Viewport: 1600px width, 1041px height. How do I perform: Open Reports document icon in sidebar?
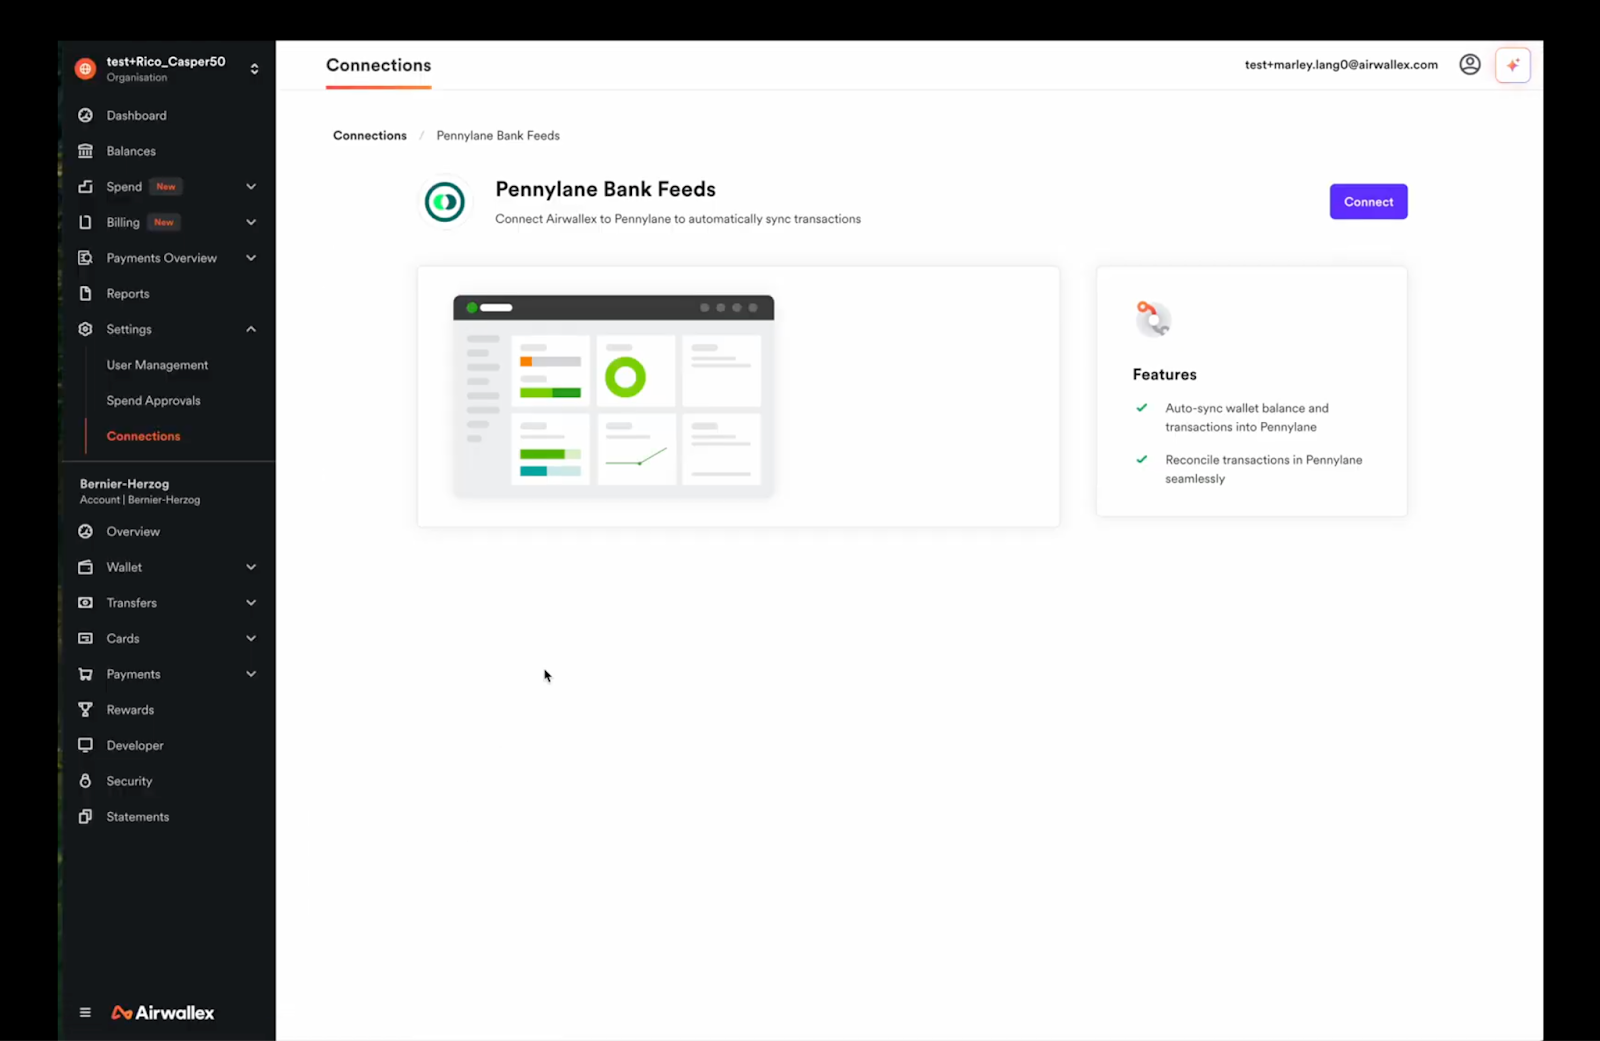[x=86, y=294]
